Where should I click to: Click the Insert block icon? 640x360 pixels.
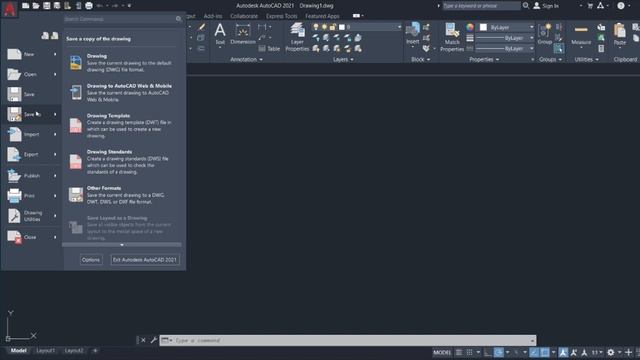(413, 30)
